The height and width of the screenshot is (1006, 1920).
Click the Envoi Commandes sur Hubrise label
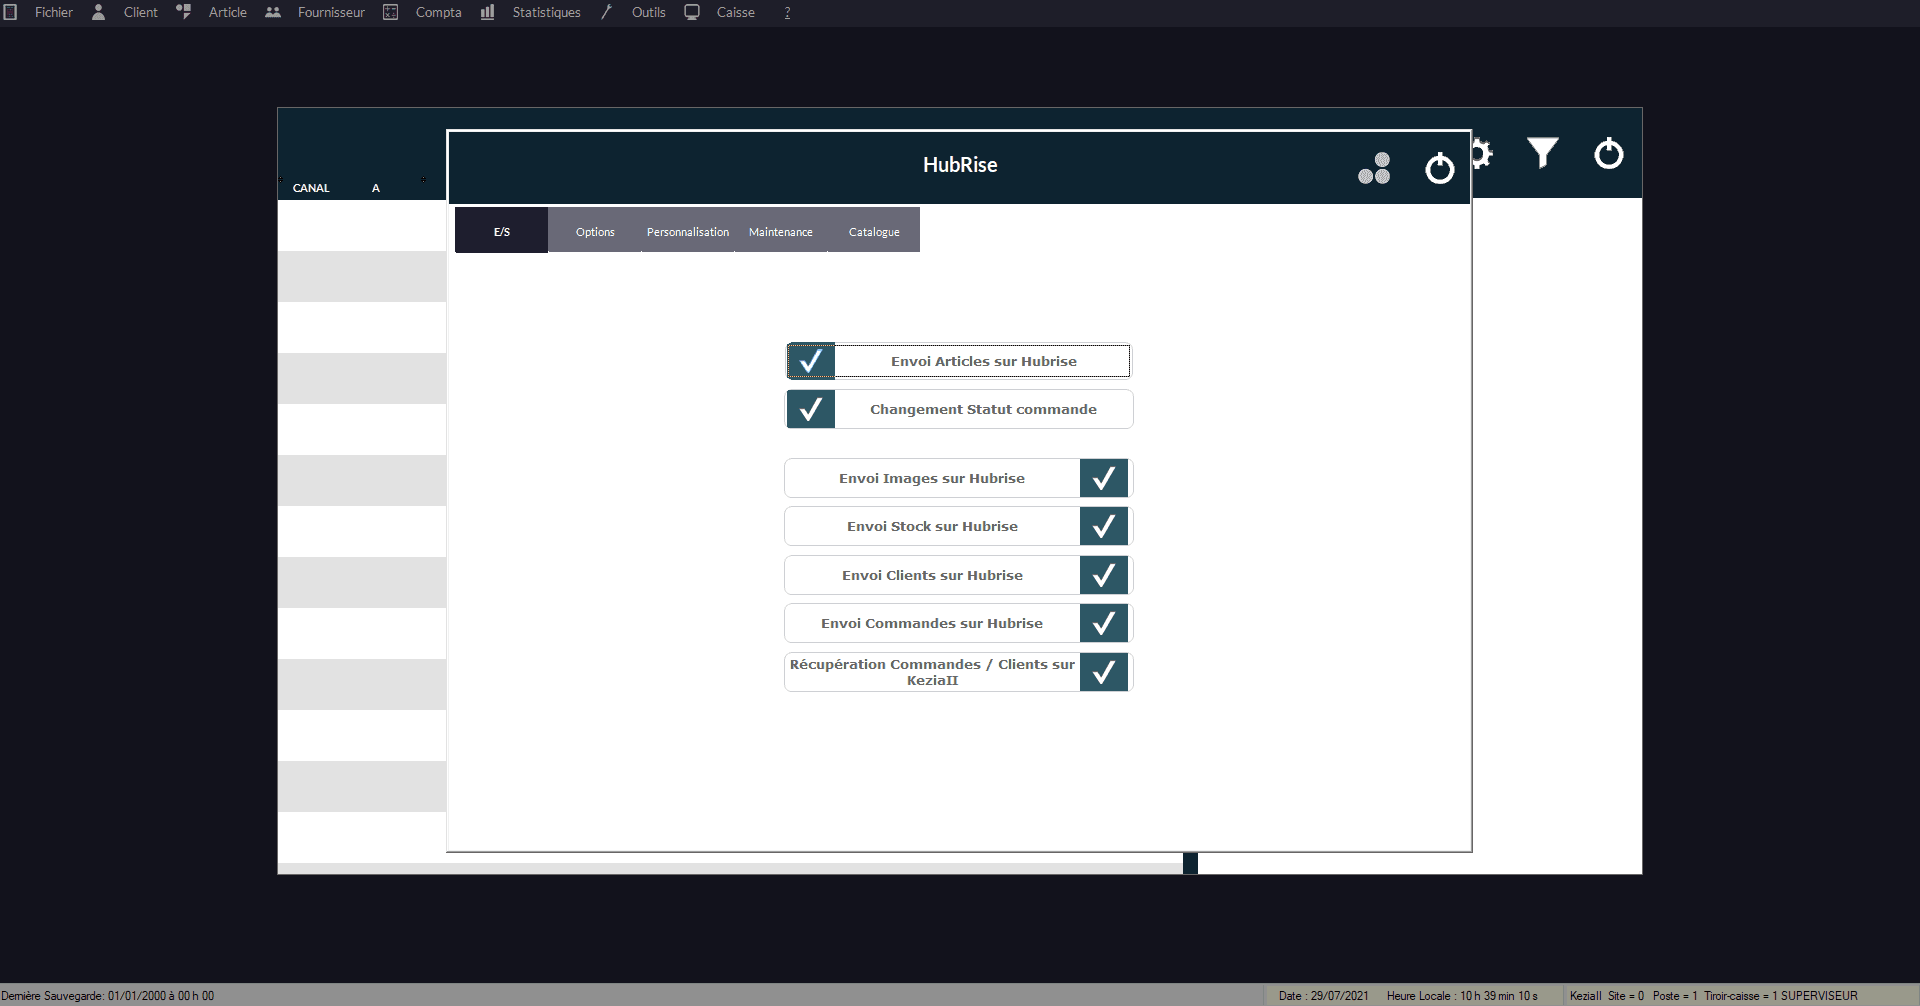[932, 624]
